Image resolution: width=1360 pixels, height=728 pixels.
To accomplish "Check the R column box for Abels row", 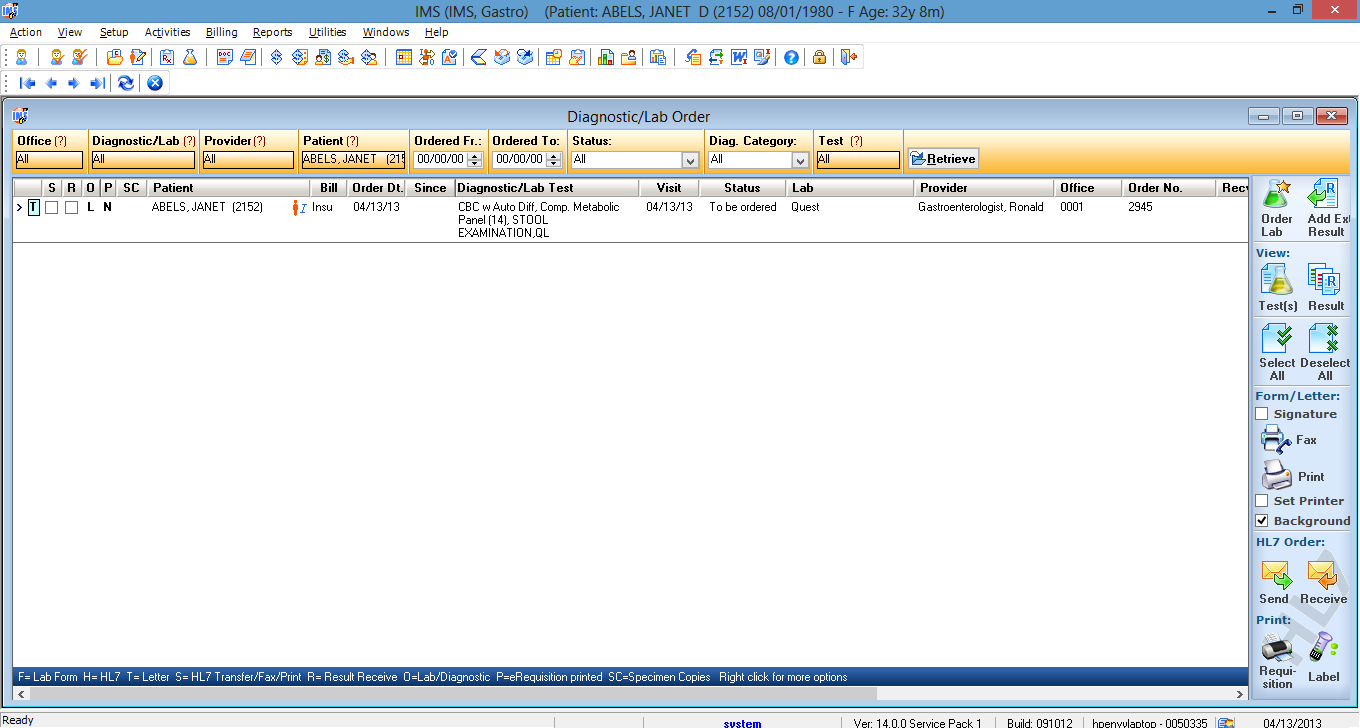I will click(71, 208).
